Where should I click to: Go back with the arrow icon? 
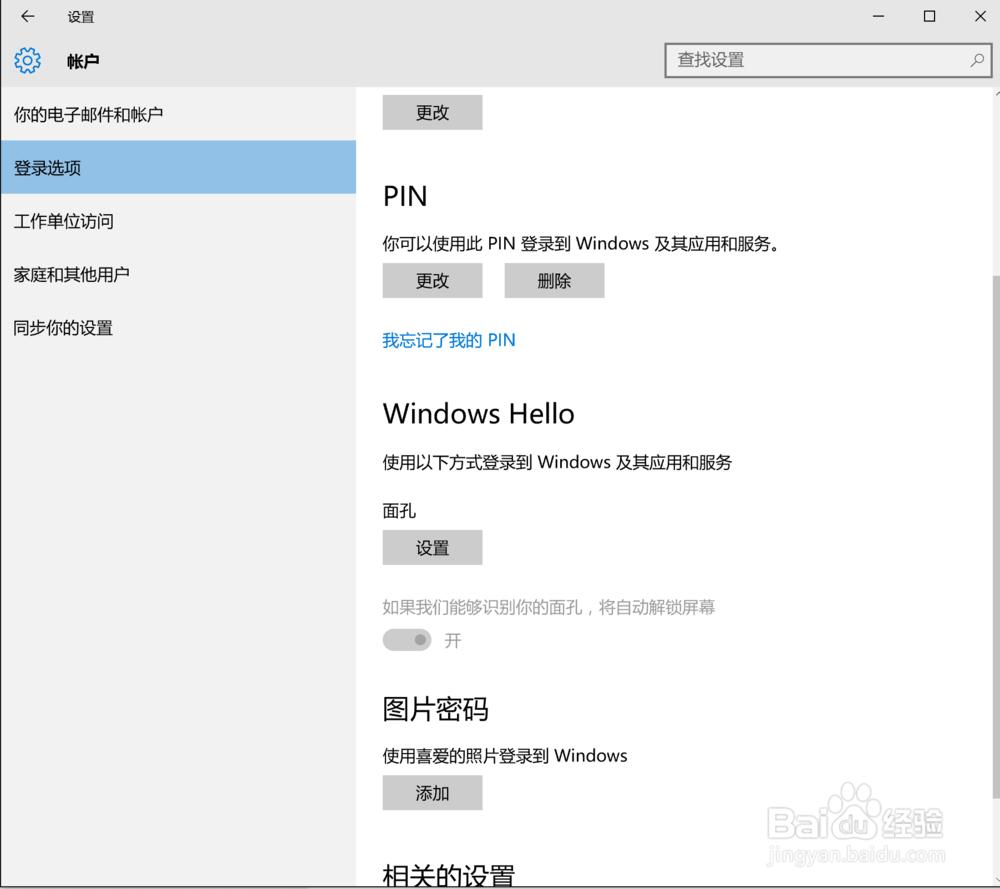click(x=27, y=17)
